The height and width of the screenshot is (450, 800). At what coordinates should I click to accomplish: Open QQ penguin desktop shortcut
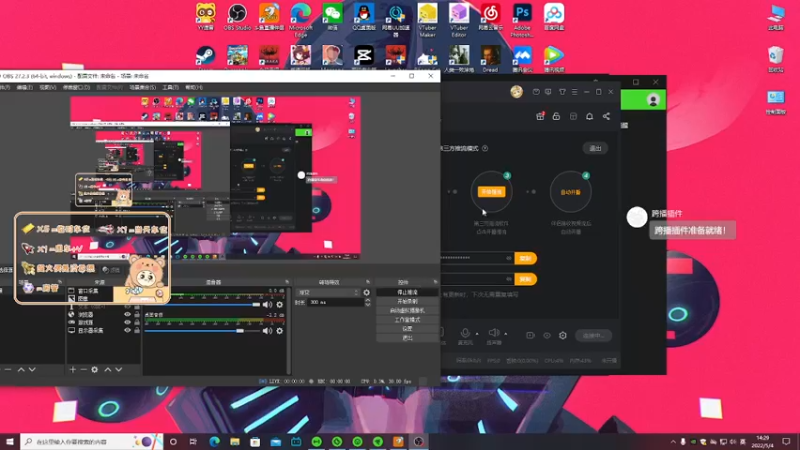tap(364, 17)
